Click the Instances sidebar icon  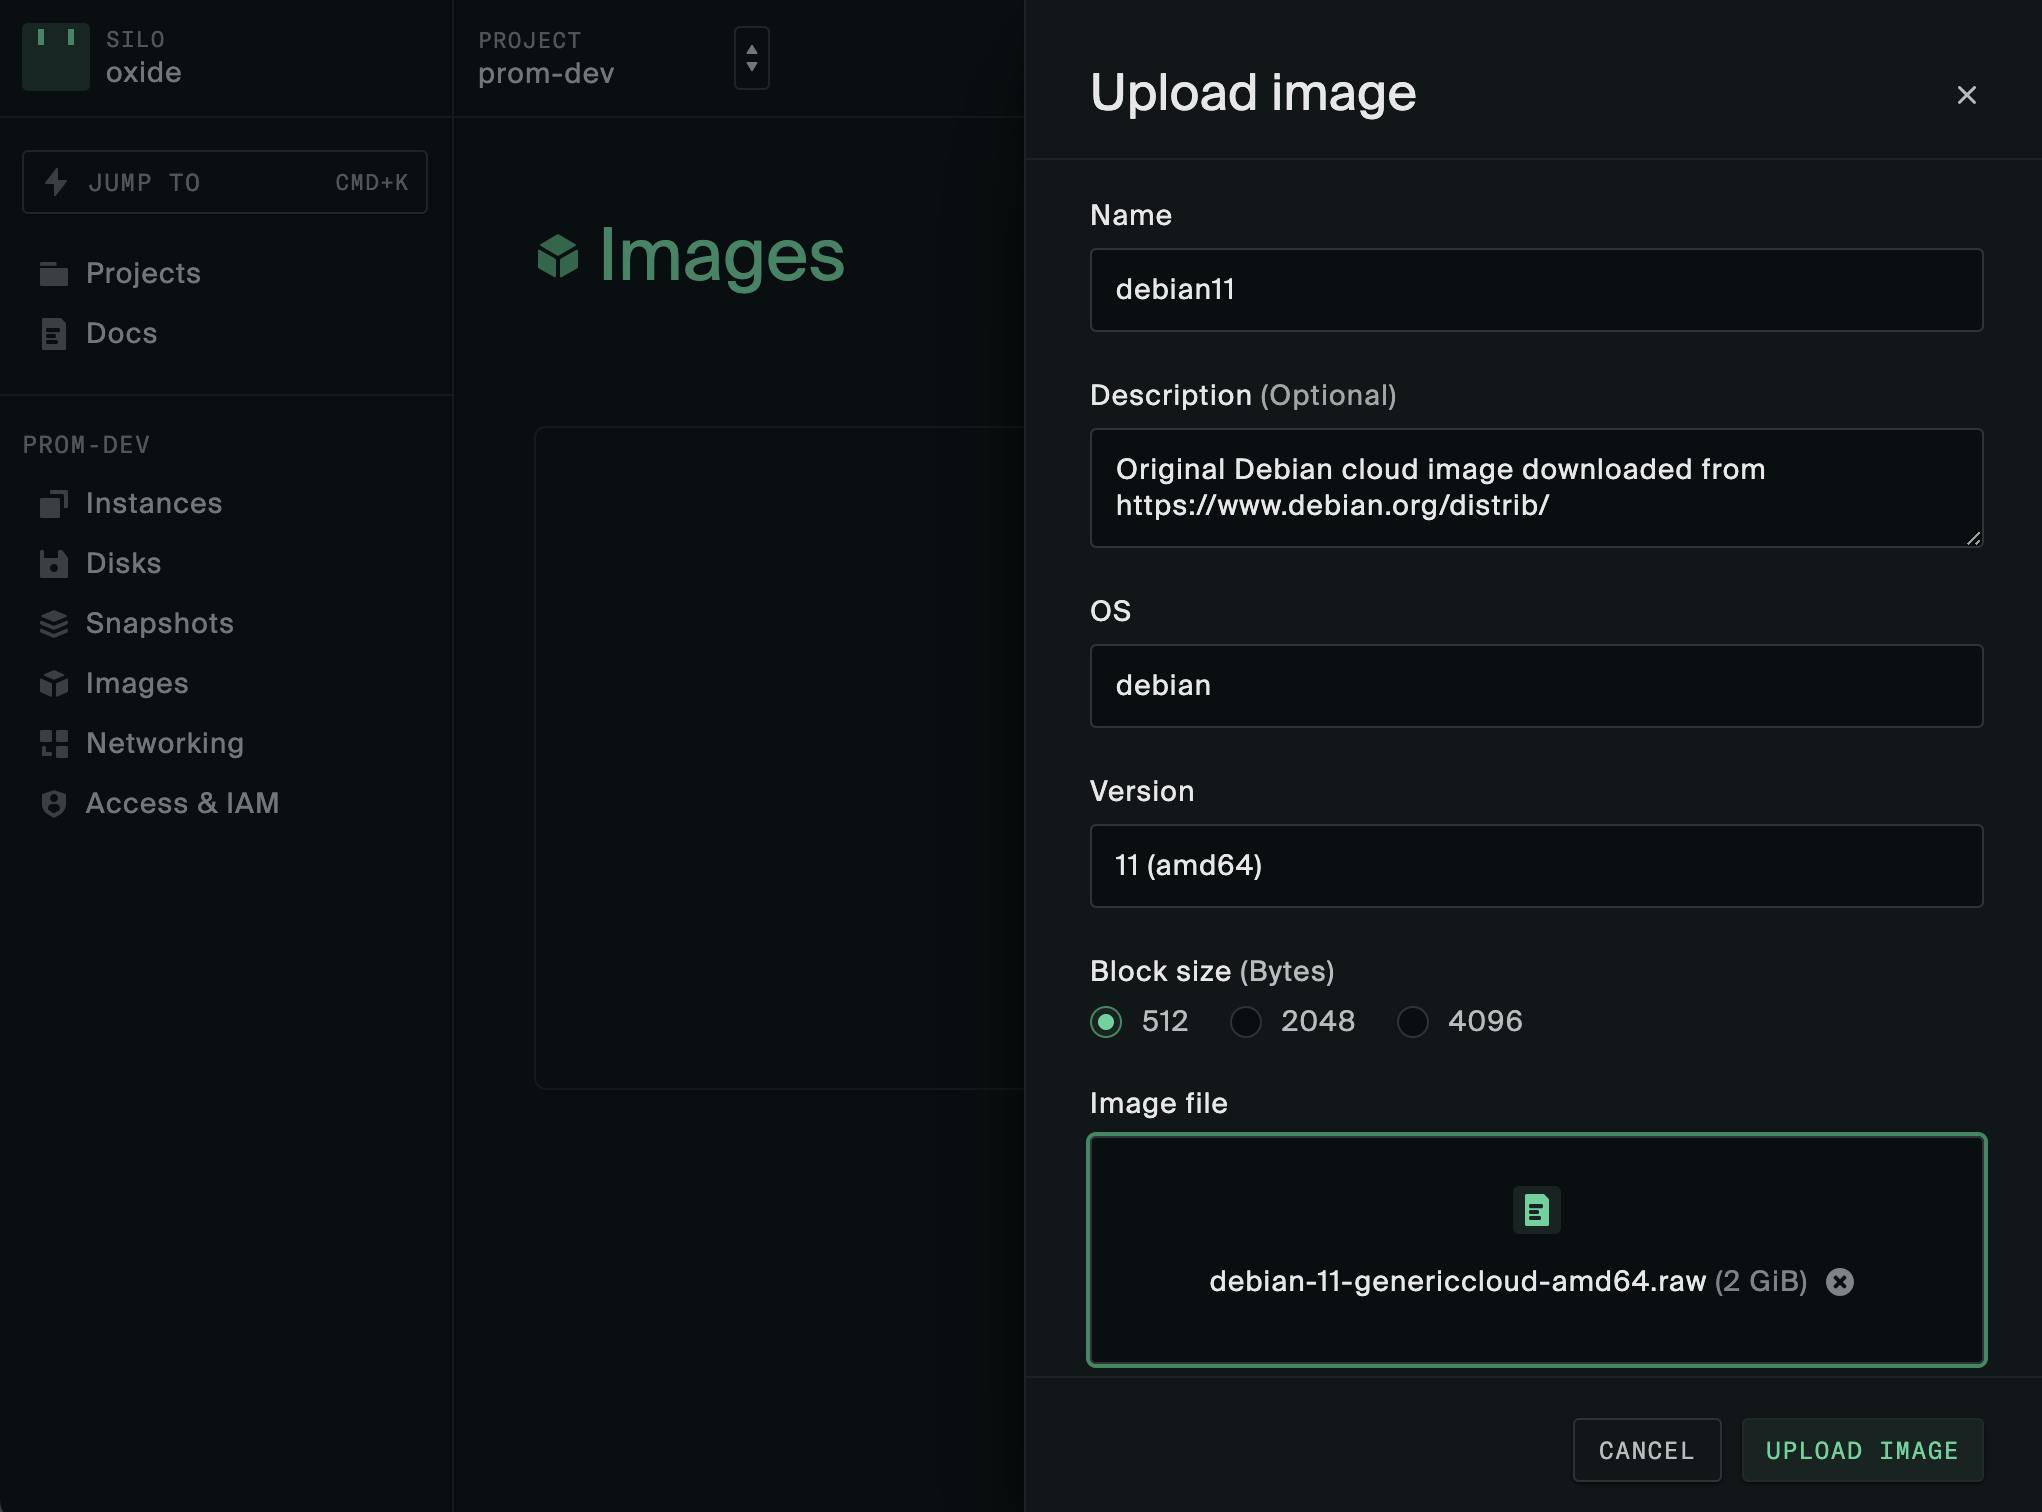point(54,503)
